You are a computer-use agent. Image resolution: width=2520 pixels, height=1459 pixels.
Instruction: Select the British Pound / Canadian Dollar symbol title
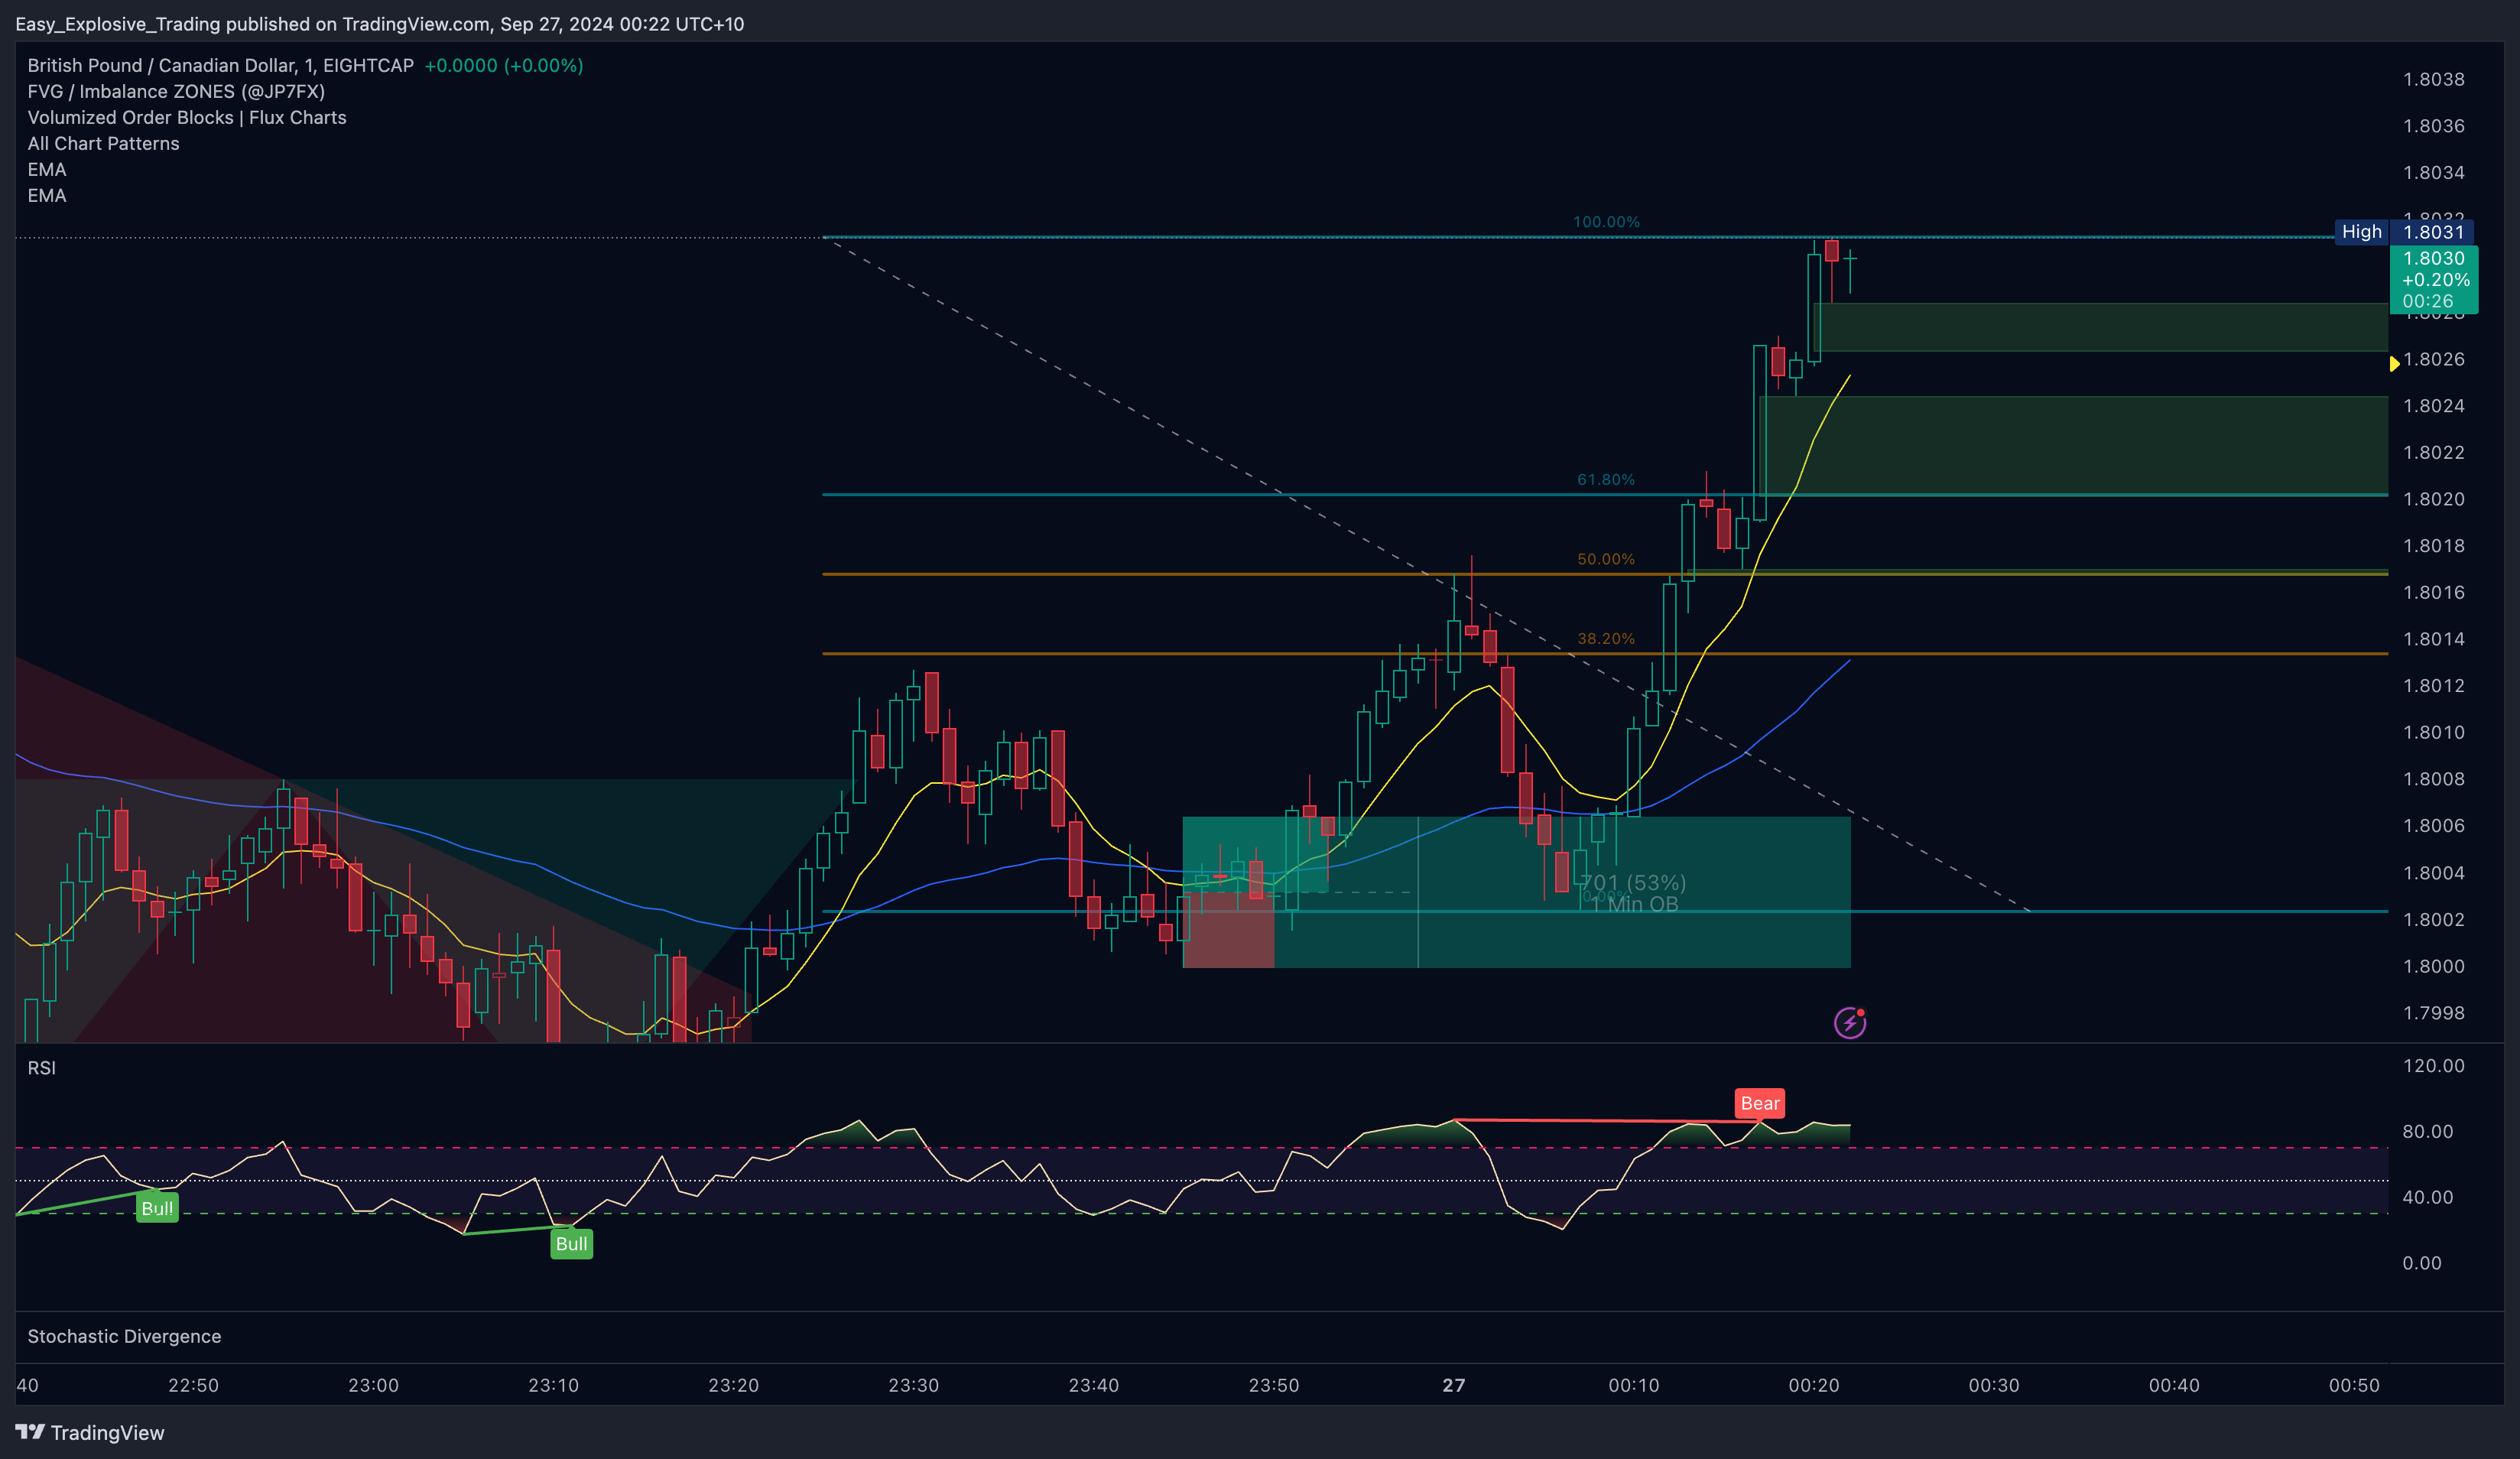click(x=220, y=65)
